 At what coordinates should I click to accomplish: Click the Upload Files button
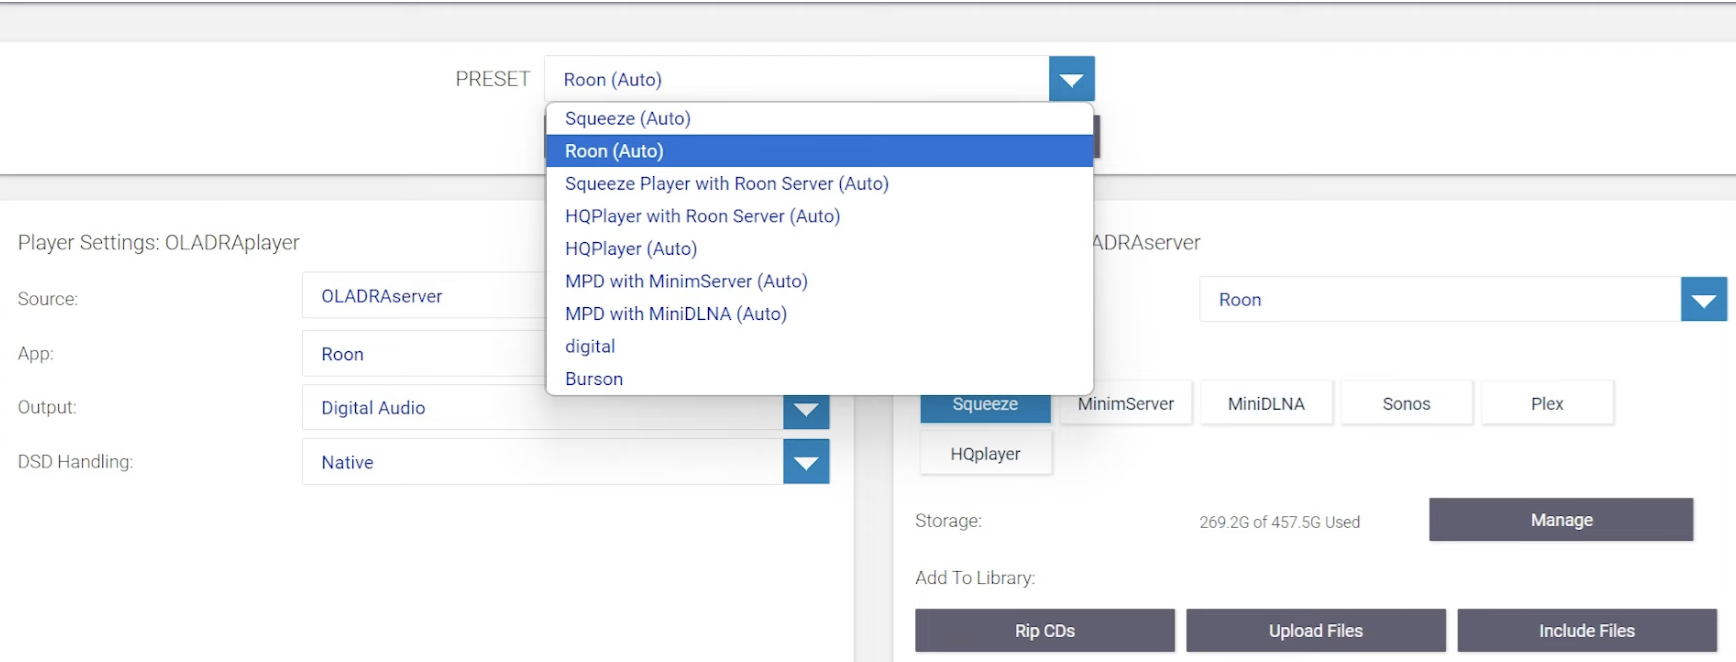click(x=1315, y=631)
